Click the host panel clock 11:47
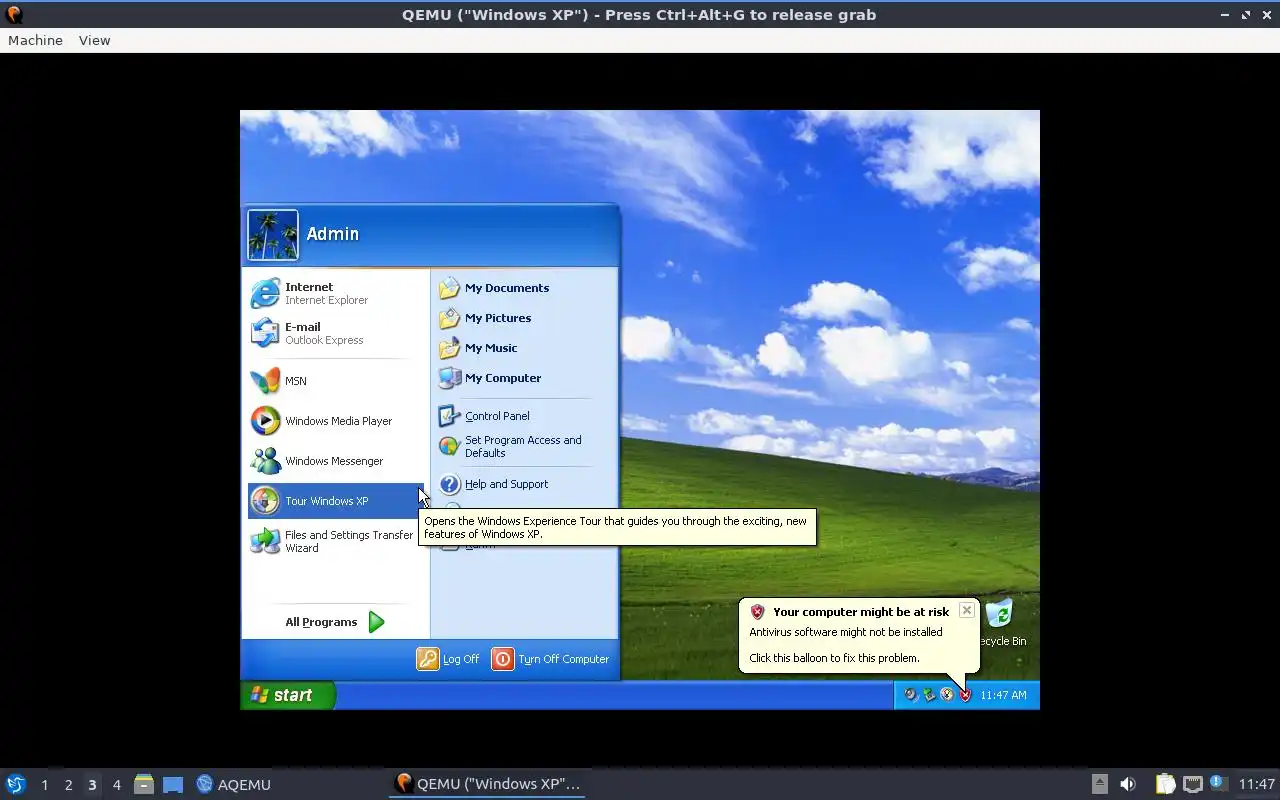 click(1256, 784)
